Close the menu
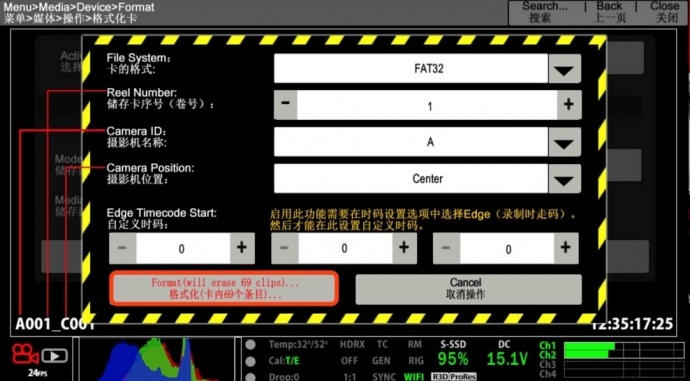Viewport: 690px width, 381px height. point(664,12)
